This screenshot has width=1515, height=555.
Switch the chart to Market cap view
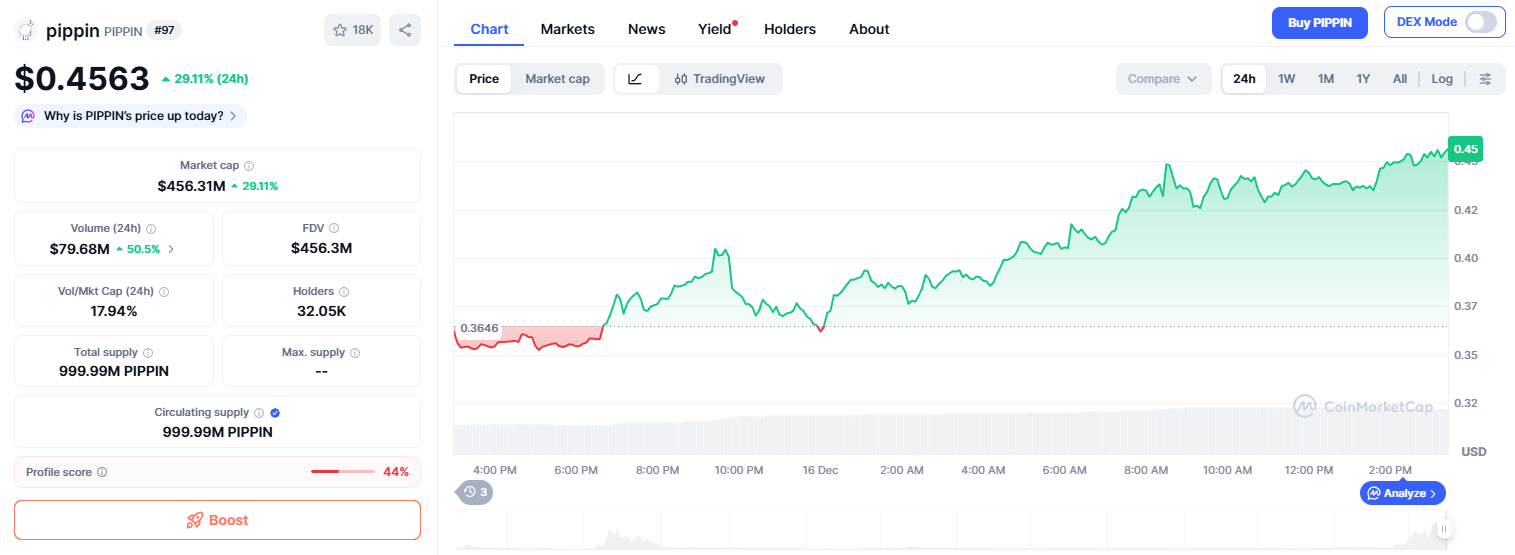(557, 79)
